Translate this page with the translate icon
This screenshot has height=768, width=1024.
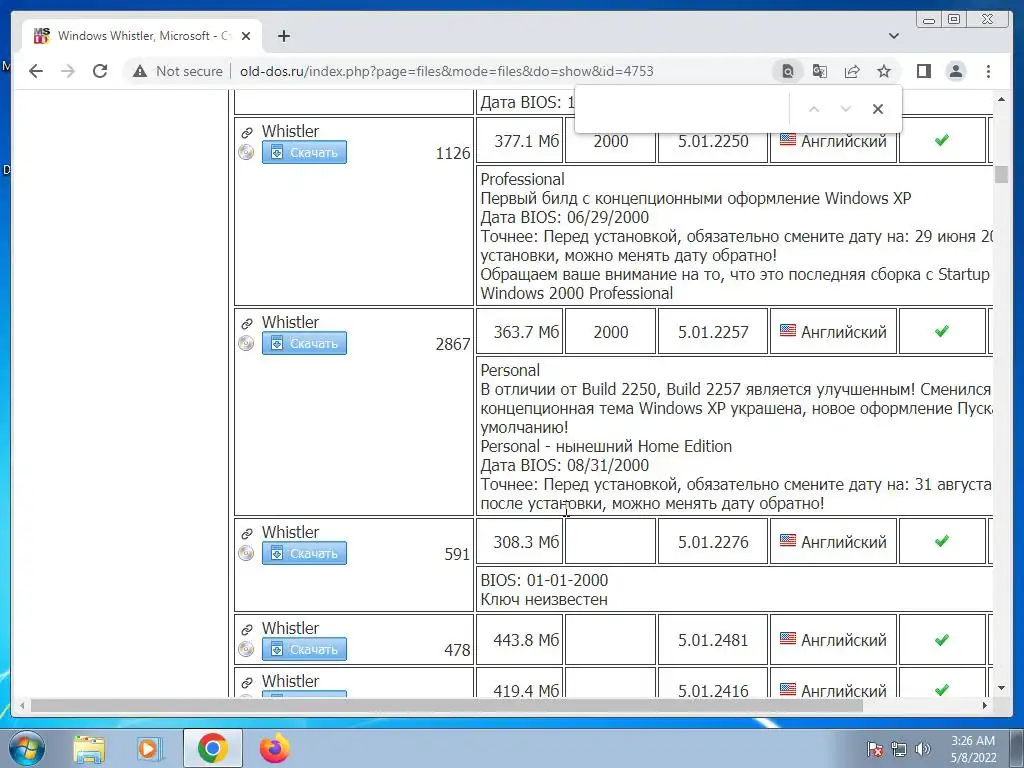pyautogui.click(x=820, y=71)
